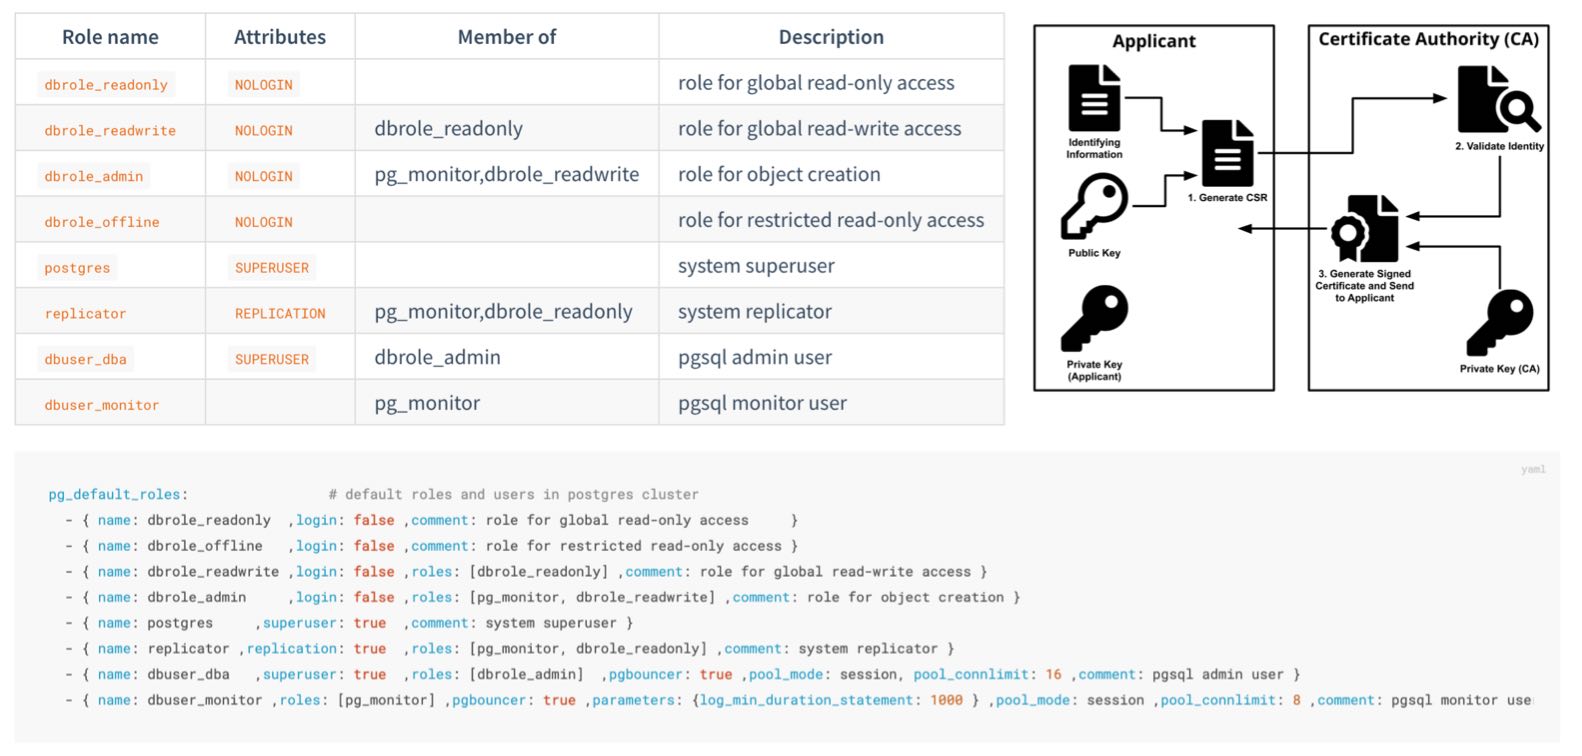The height and width of the screenshot is (756, 1582).
Task: Click the Private Key (CA) icon
Action: click(x=1499, y=323)
